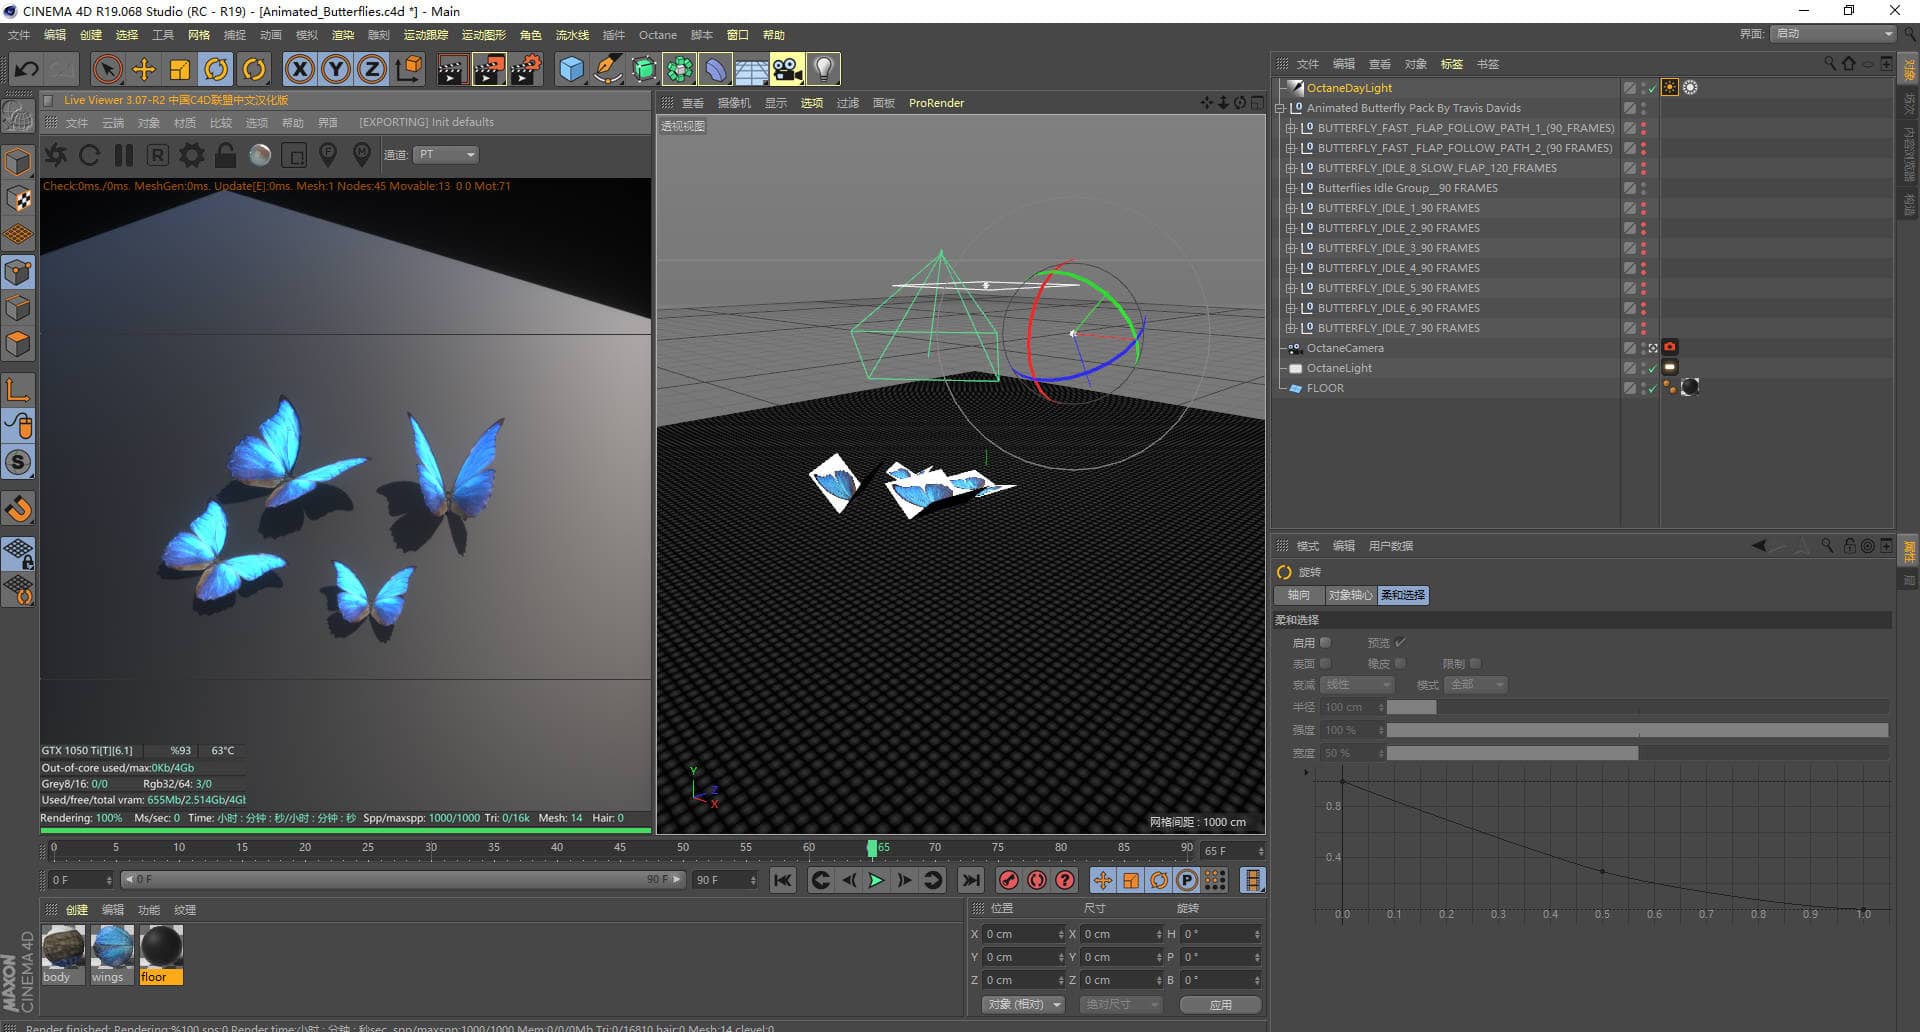Expand Butterflies Idle Group__90 FRAMES

[1291, 188]
